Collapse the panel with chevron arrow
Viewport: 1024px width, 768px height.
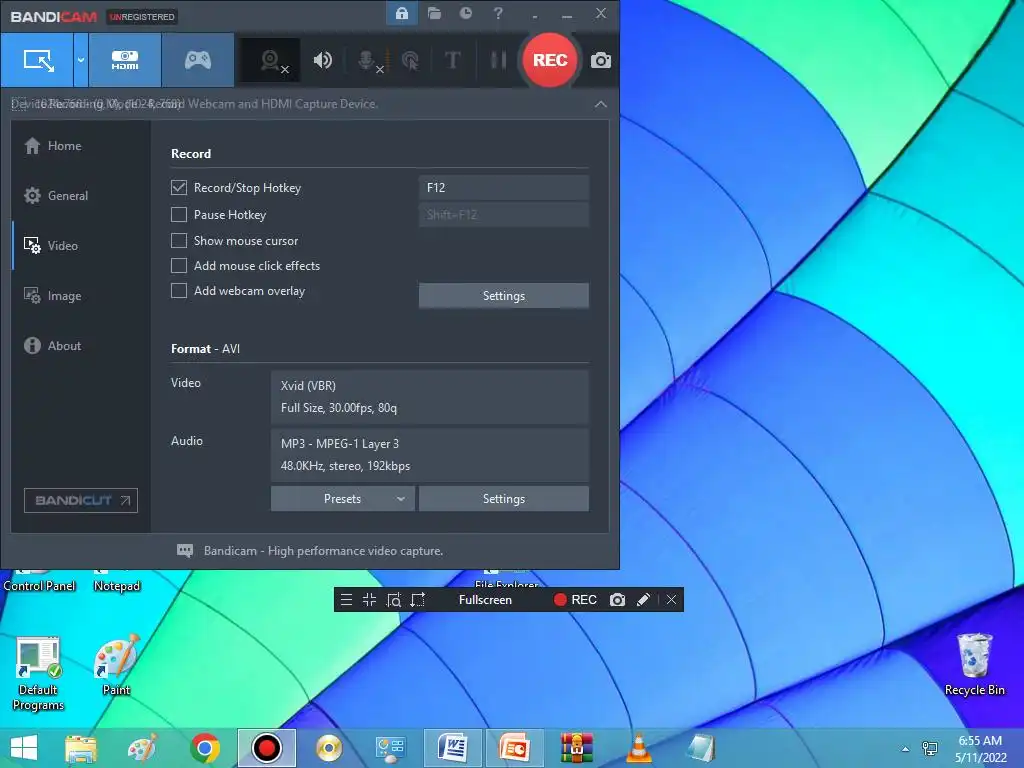point(601,104)
